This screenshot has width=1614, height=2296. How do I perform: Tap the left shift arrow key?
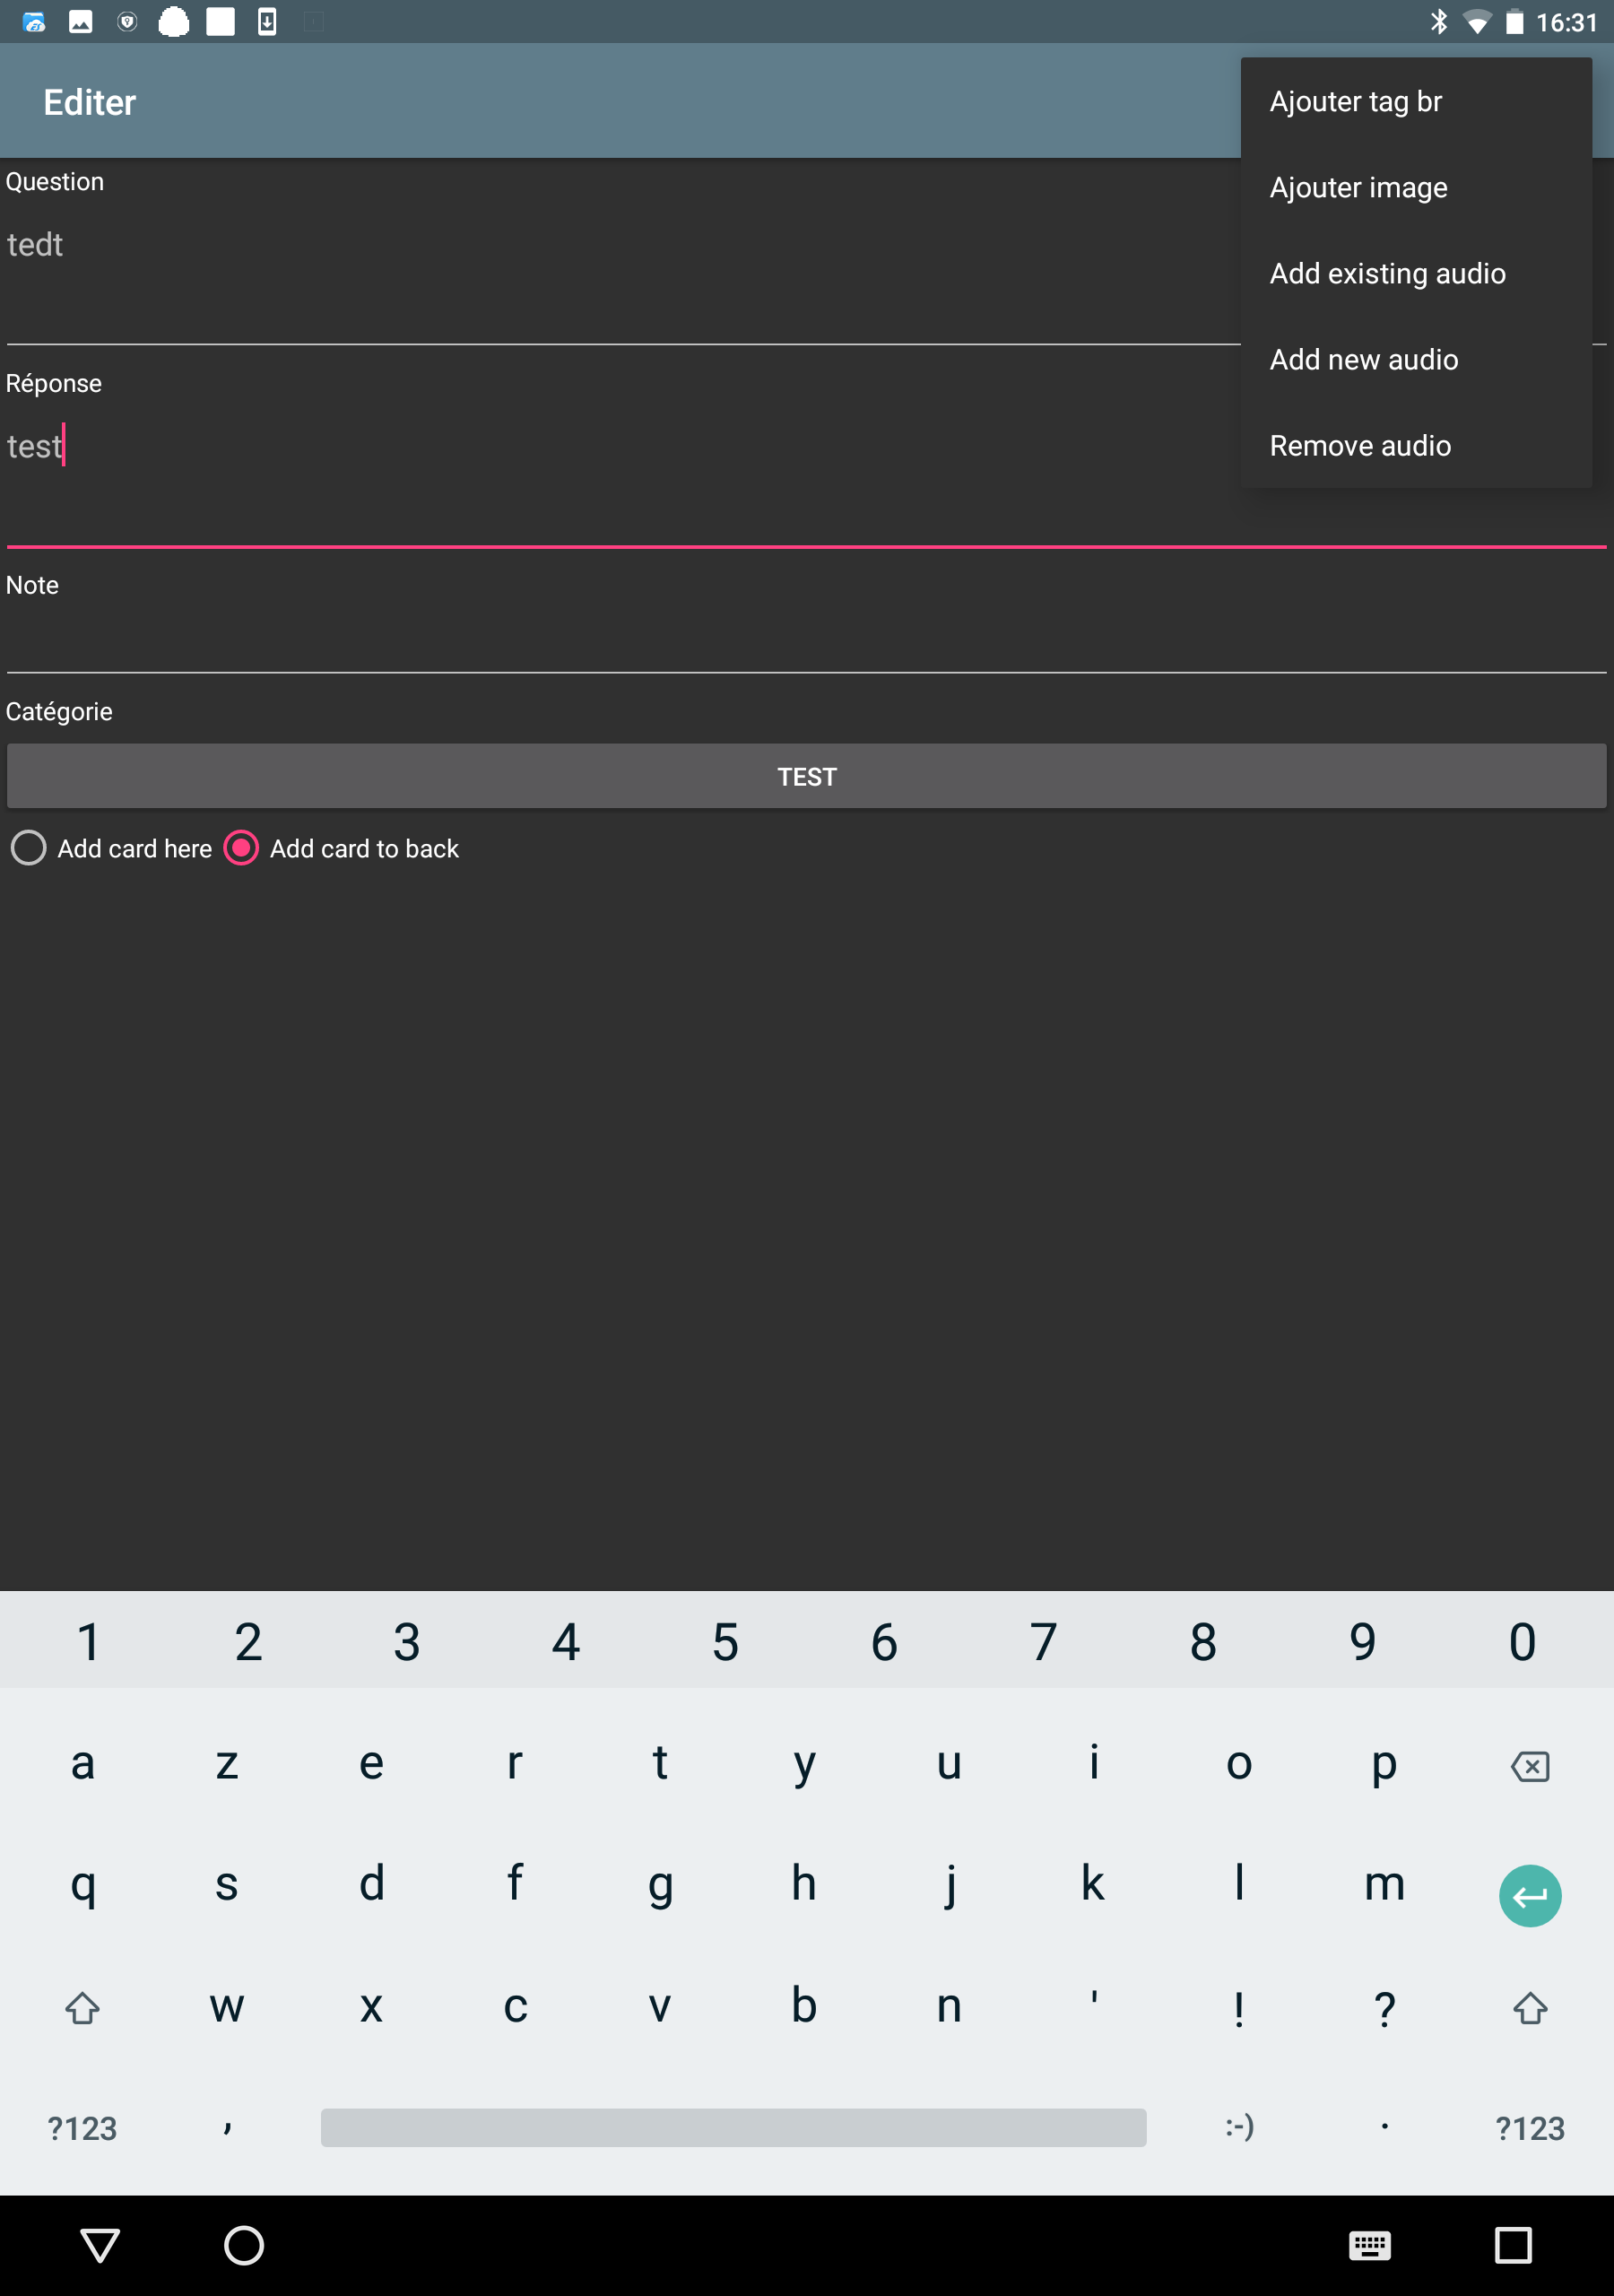coord(82,2008)
